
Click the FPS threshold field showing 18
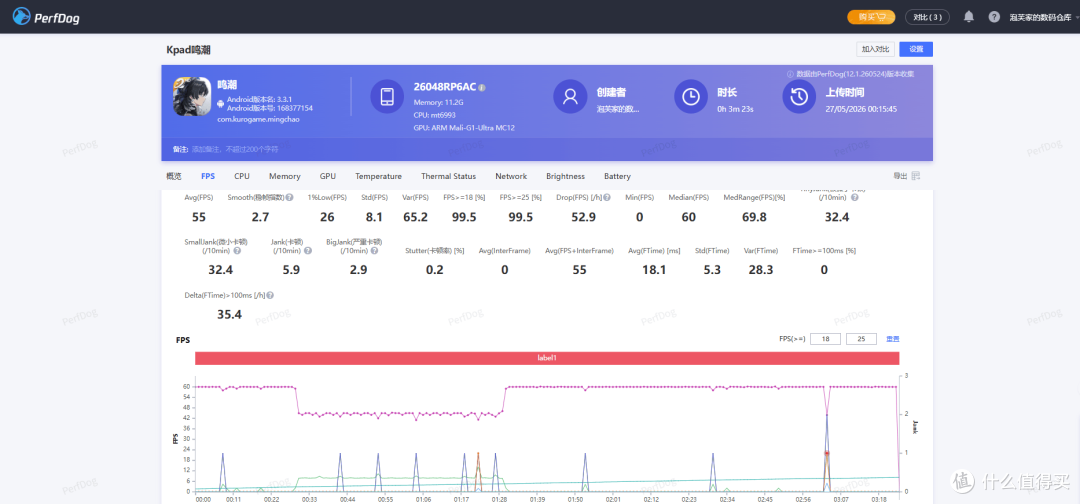coord(824,339)
